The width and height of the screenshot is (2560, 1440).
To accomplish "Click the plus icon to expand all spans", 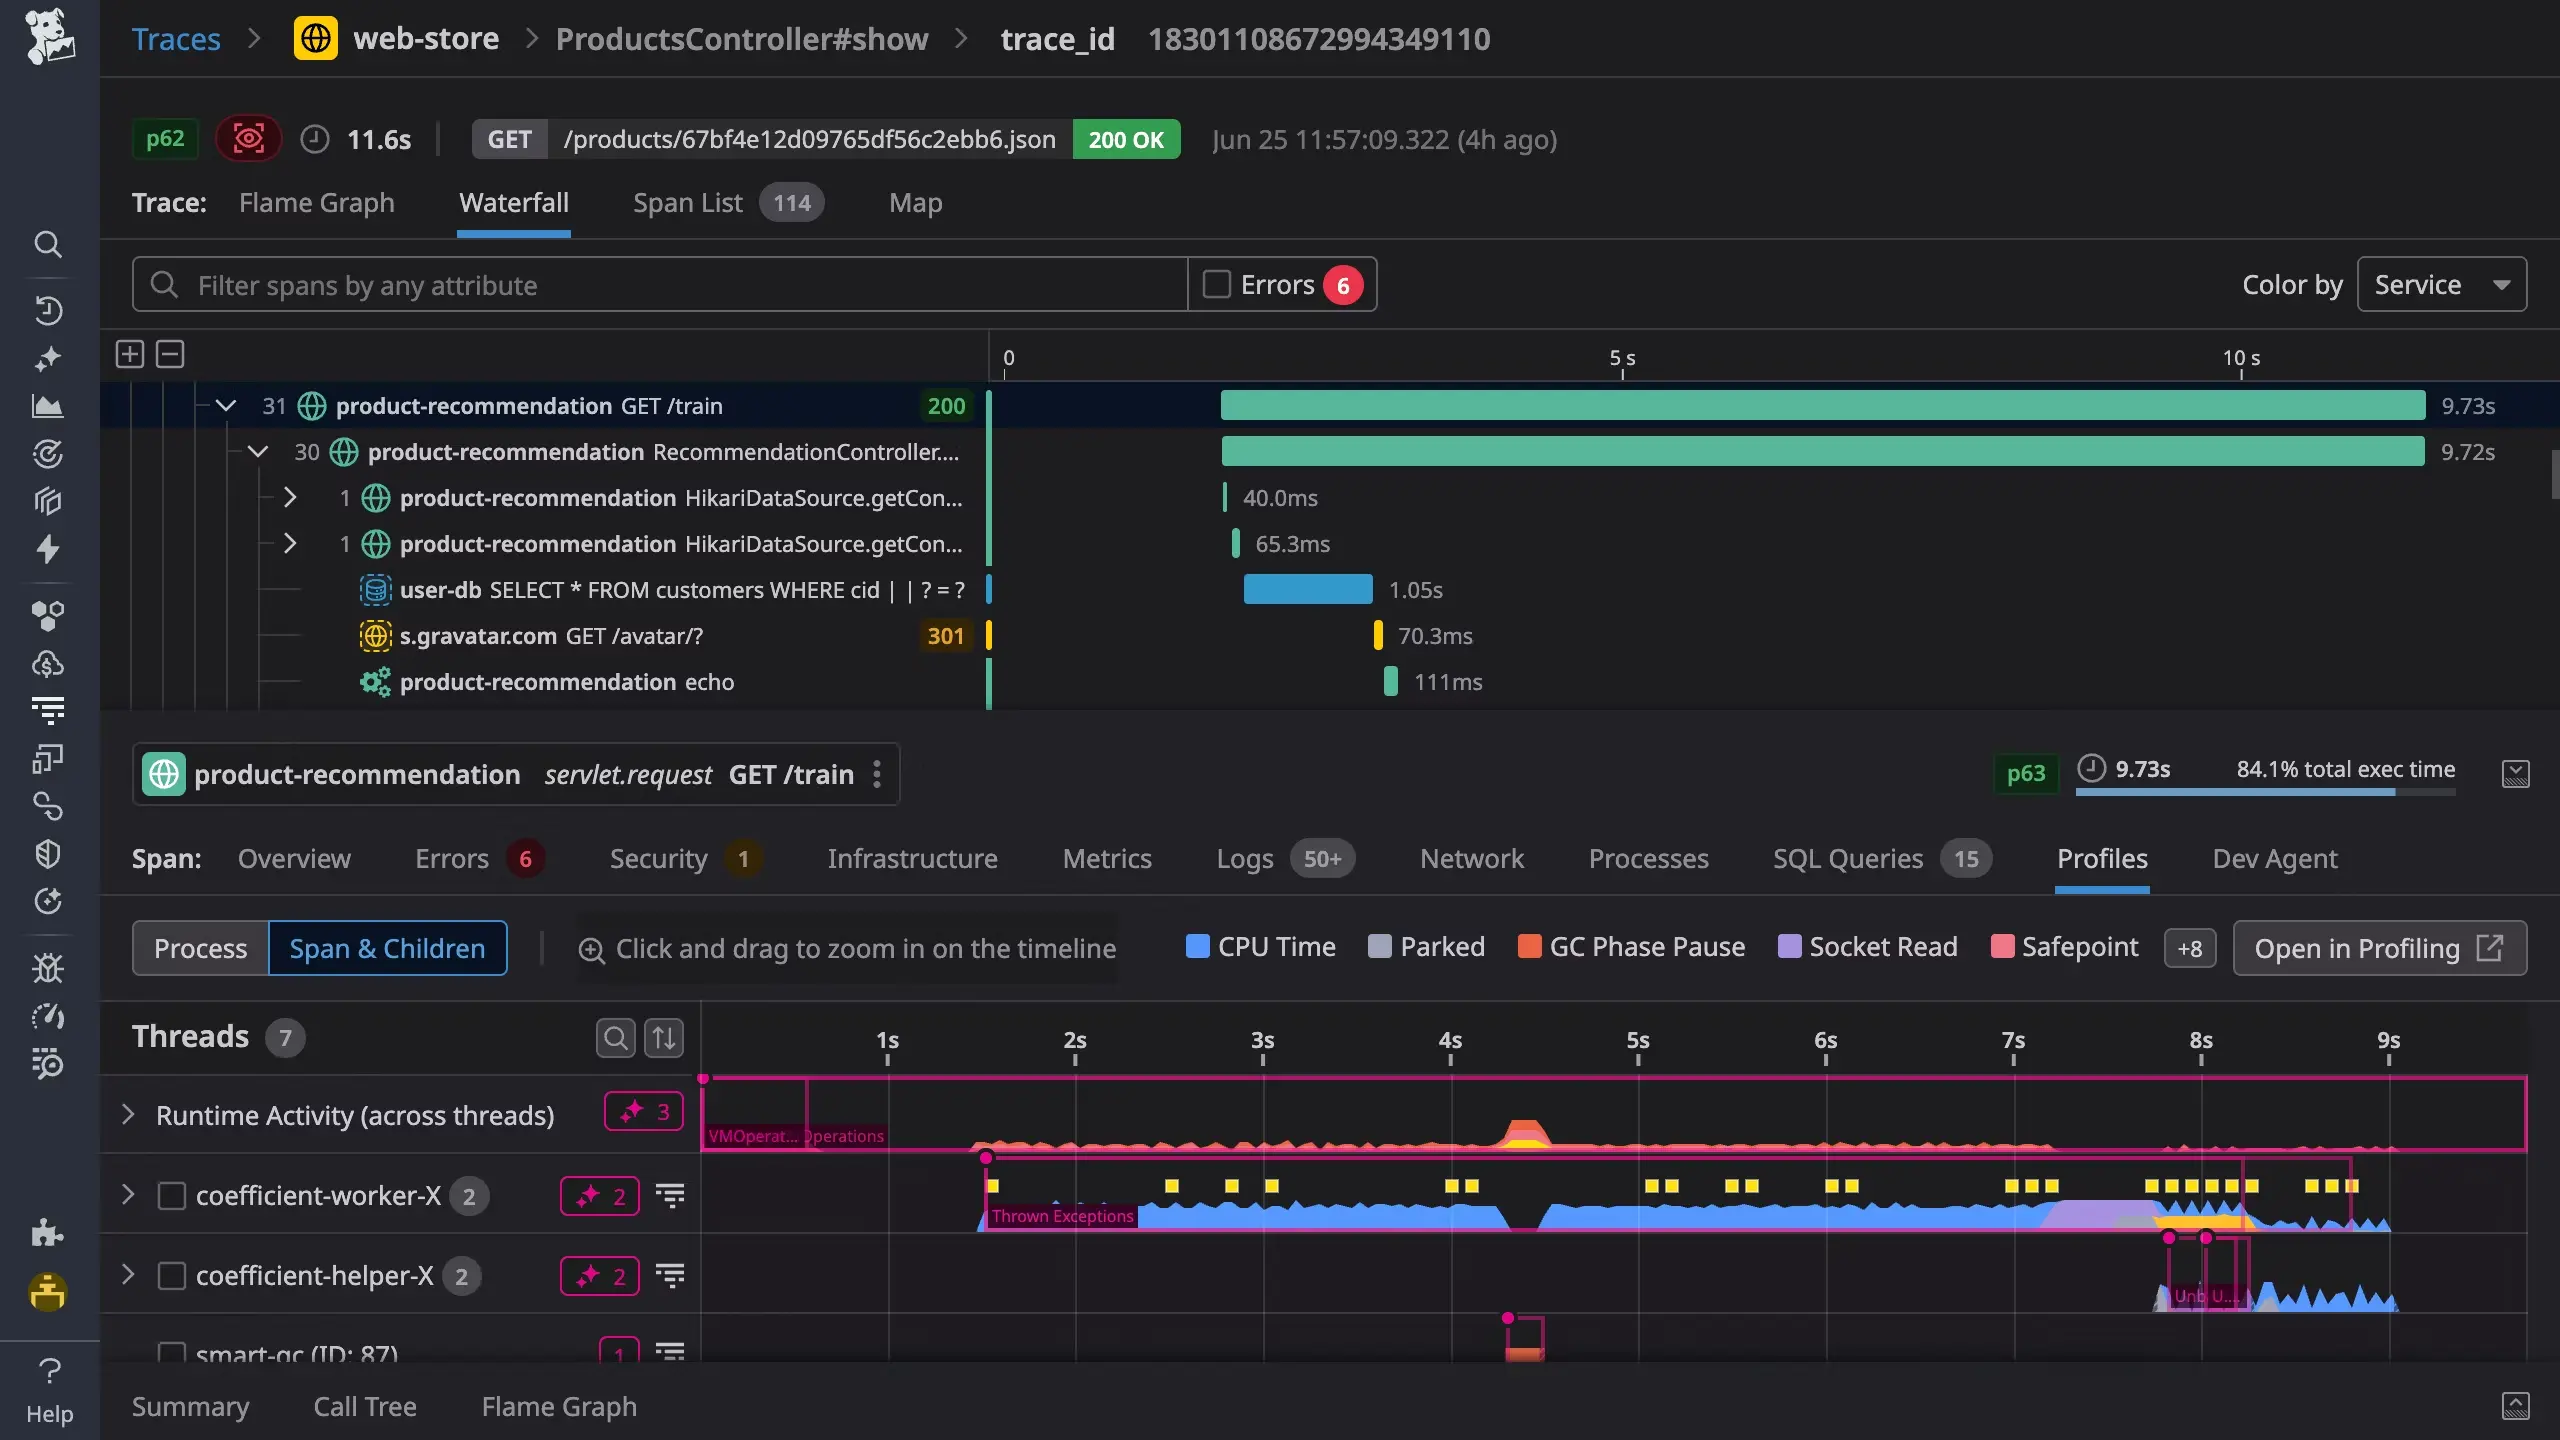I will (130, 354).
